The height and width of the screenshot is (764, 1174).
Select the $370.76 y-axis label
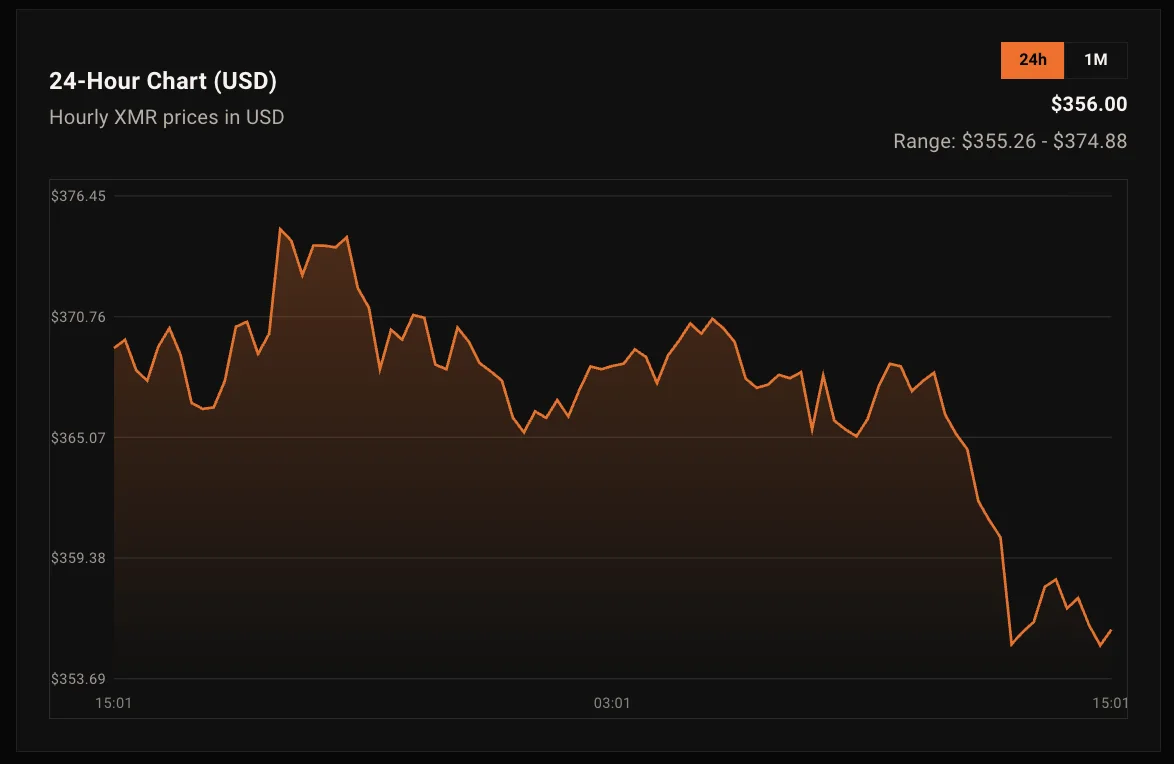click(78, 317)
